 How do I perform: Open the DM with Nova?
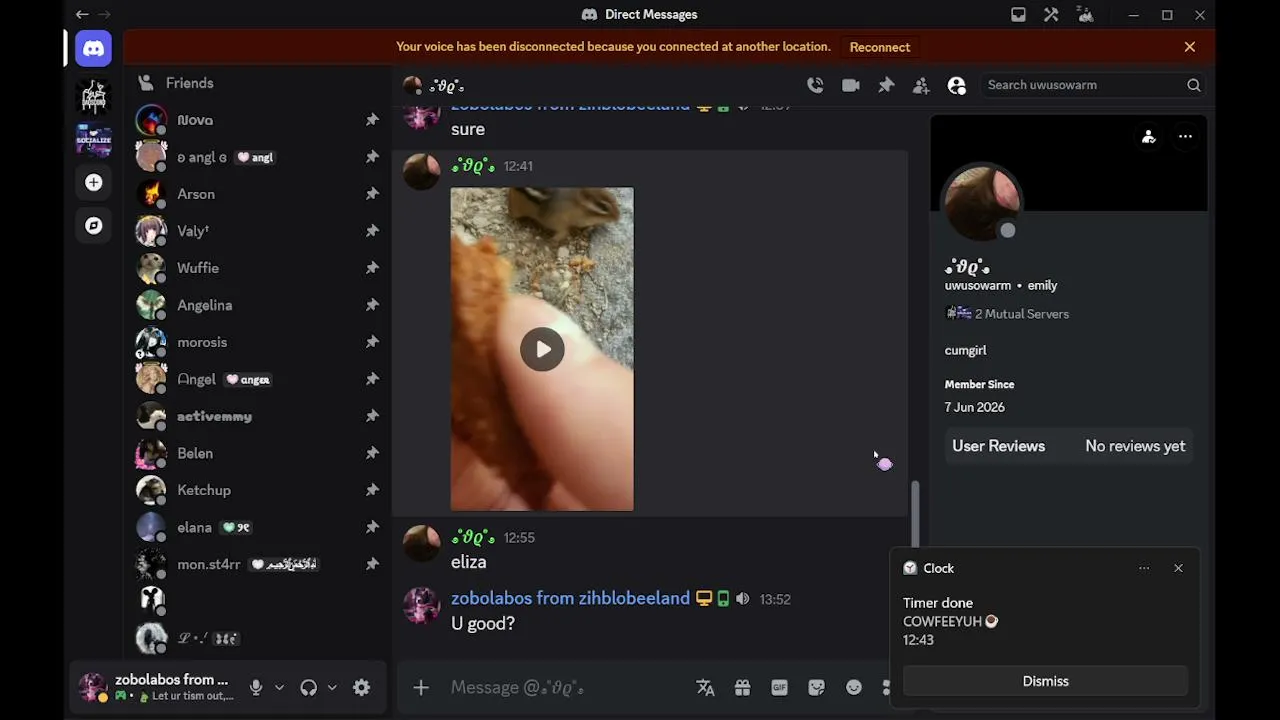(x=258, y=120)
